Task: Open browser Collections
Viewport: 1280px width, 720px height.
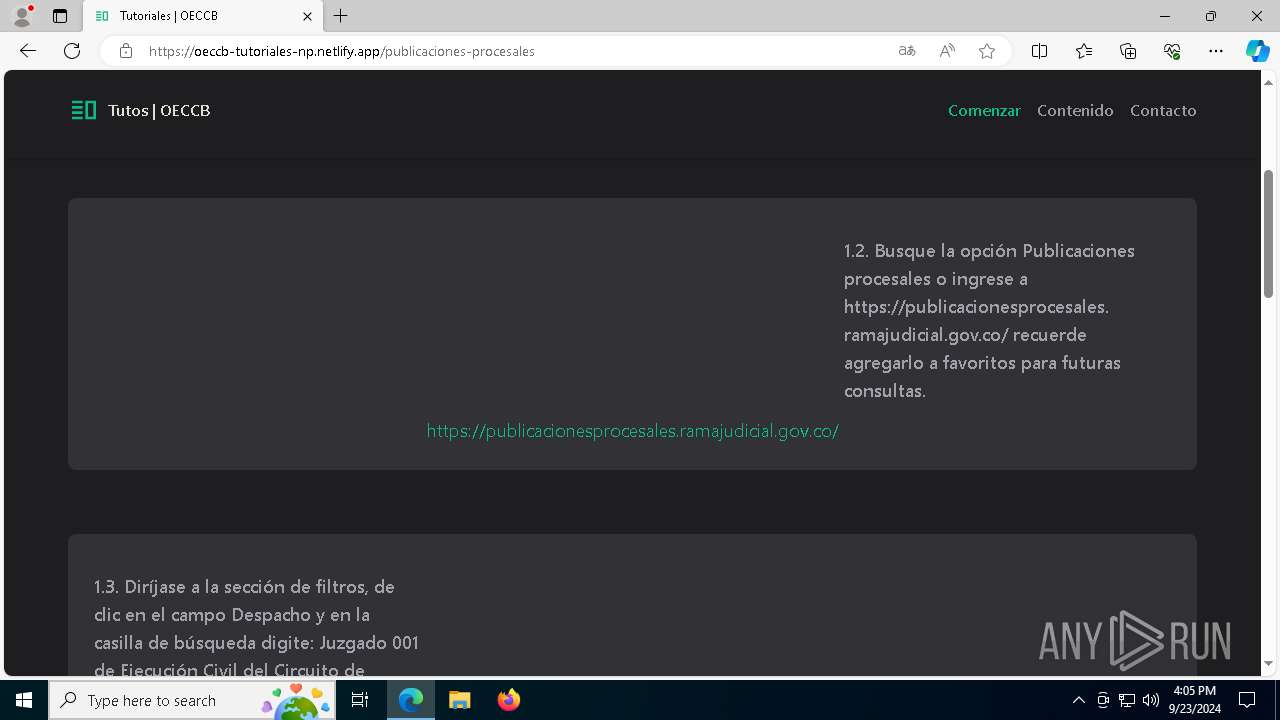Action: point(1128,51)
